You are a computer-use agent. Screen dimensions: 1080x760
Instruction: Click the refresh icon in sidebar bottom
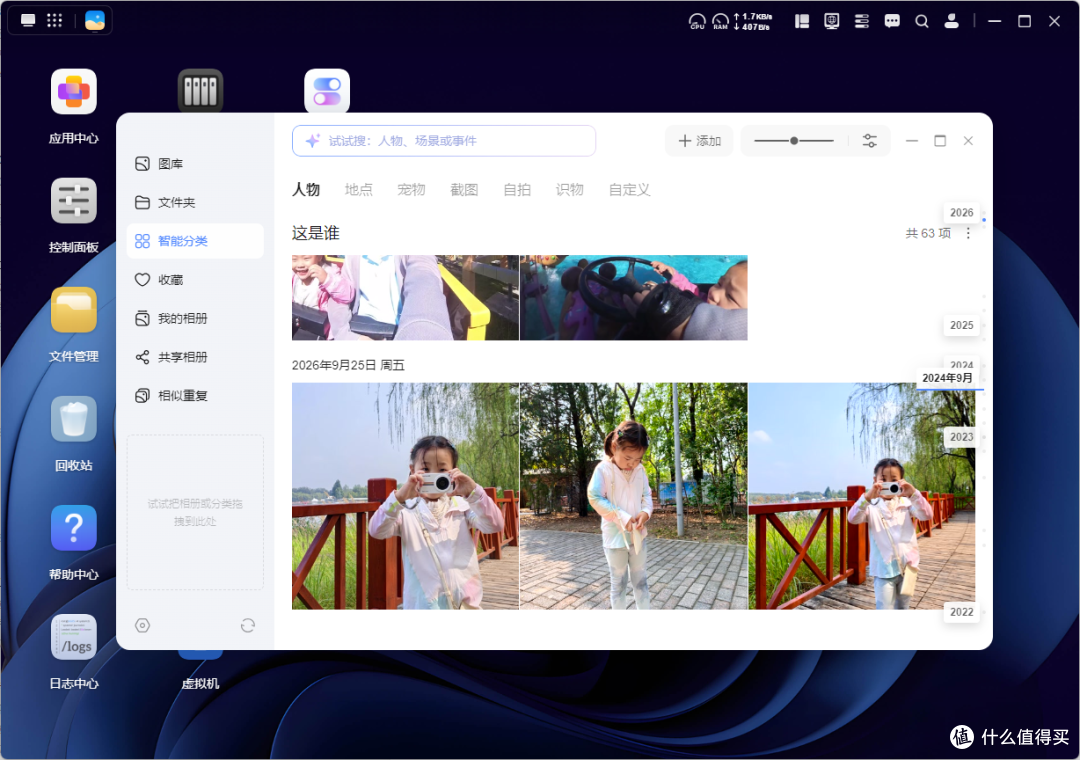click(x=248, y=626)
